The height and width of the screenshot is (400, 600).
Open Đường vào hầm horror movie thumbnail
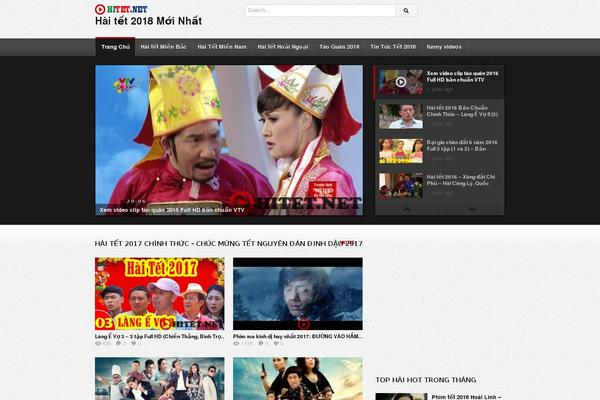click(298, 294)
